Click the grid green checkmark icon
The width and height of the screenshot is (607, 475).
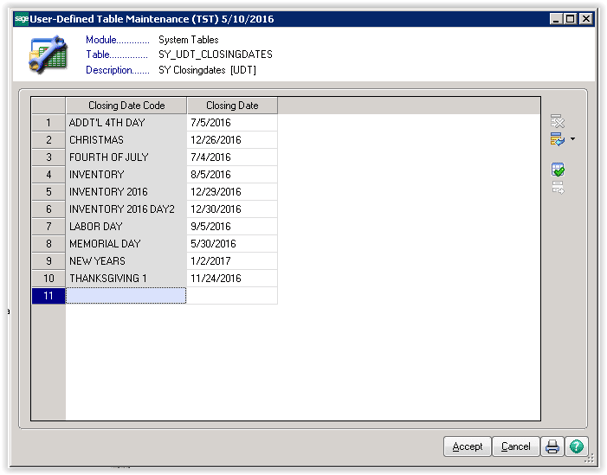(x=557, y=170)
